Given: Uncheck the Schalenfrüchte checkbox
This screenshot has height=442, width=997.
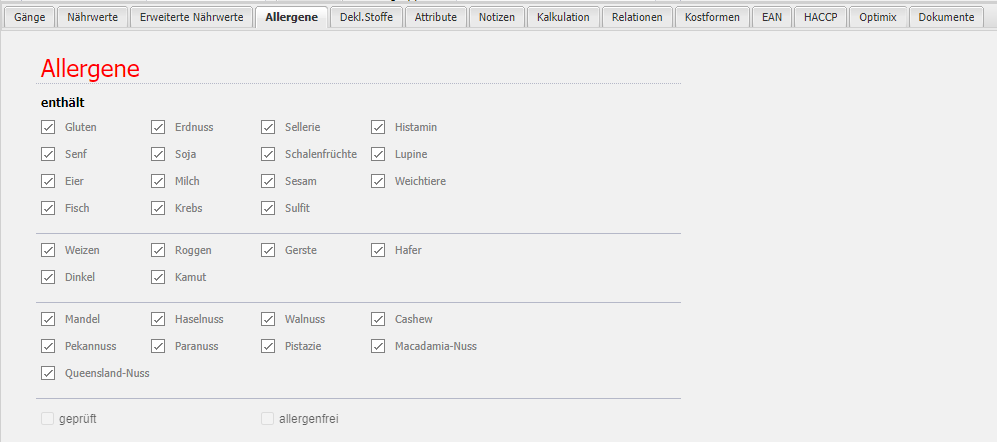Looking at the screenshot, I should (268, 154).
